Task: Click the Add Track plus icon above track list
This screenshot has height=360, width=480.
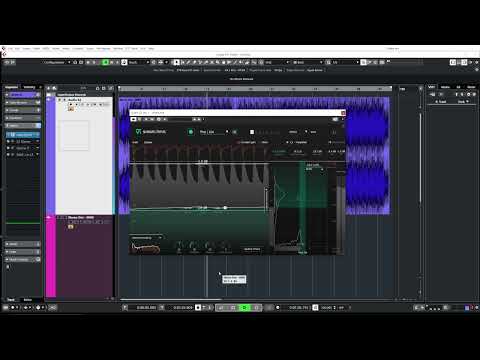Action: [49, 88]
